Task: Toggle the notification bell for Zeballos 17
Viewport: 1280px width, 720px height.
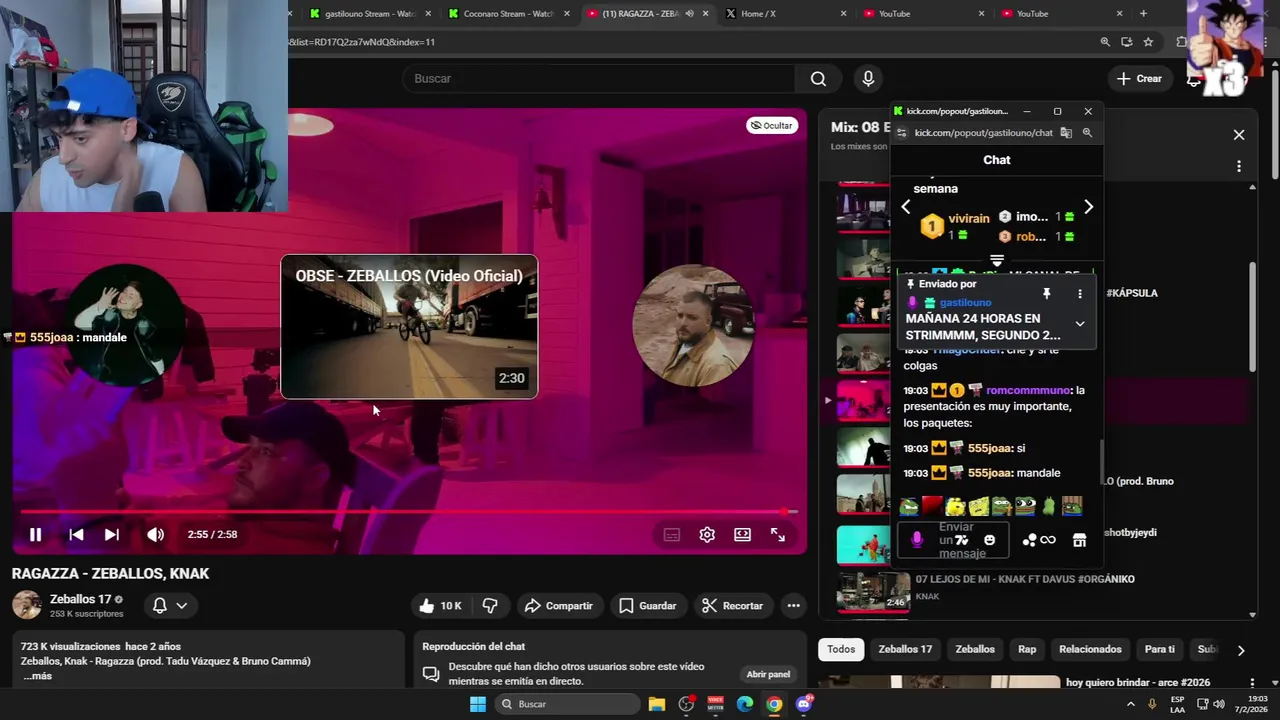Action: (x=159, y=606)
